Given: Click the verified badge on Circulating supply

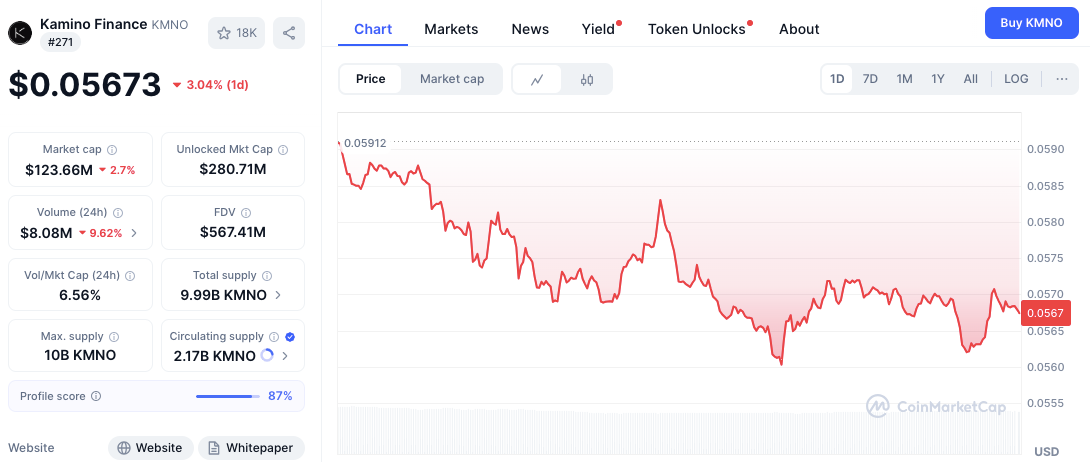Looking at the screenshot, I should [290, 336].
